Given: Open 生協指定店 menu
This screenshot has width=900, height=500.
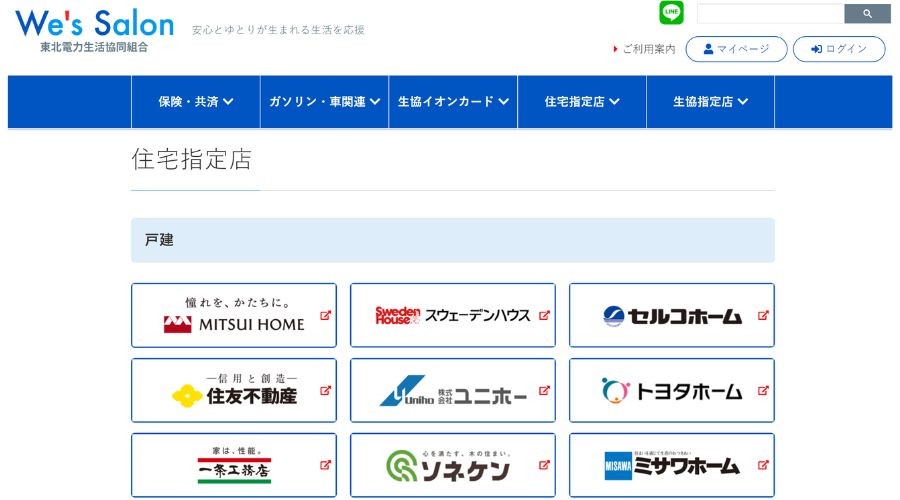Looking at the screenshot, I should click(711, 102).
